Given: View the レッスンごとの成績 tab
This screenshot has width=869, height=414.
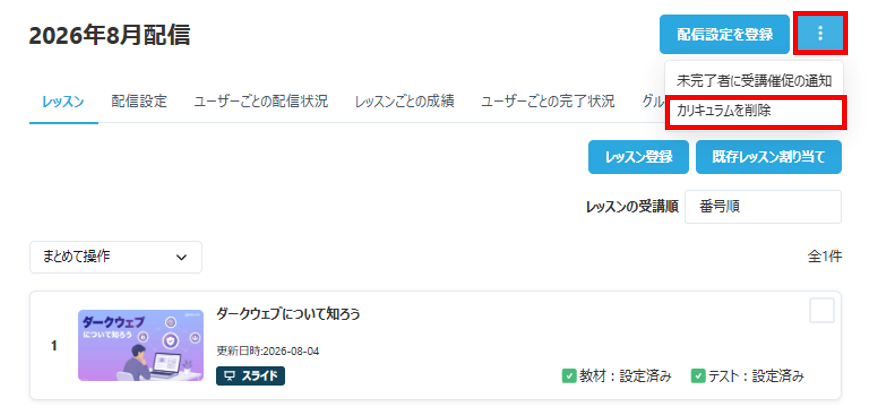Looking at the screenshot, I should 405,102.
